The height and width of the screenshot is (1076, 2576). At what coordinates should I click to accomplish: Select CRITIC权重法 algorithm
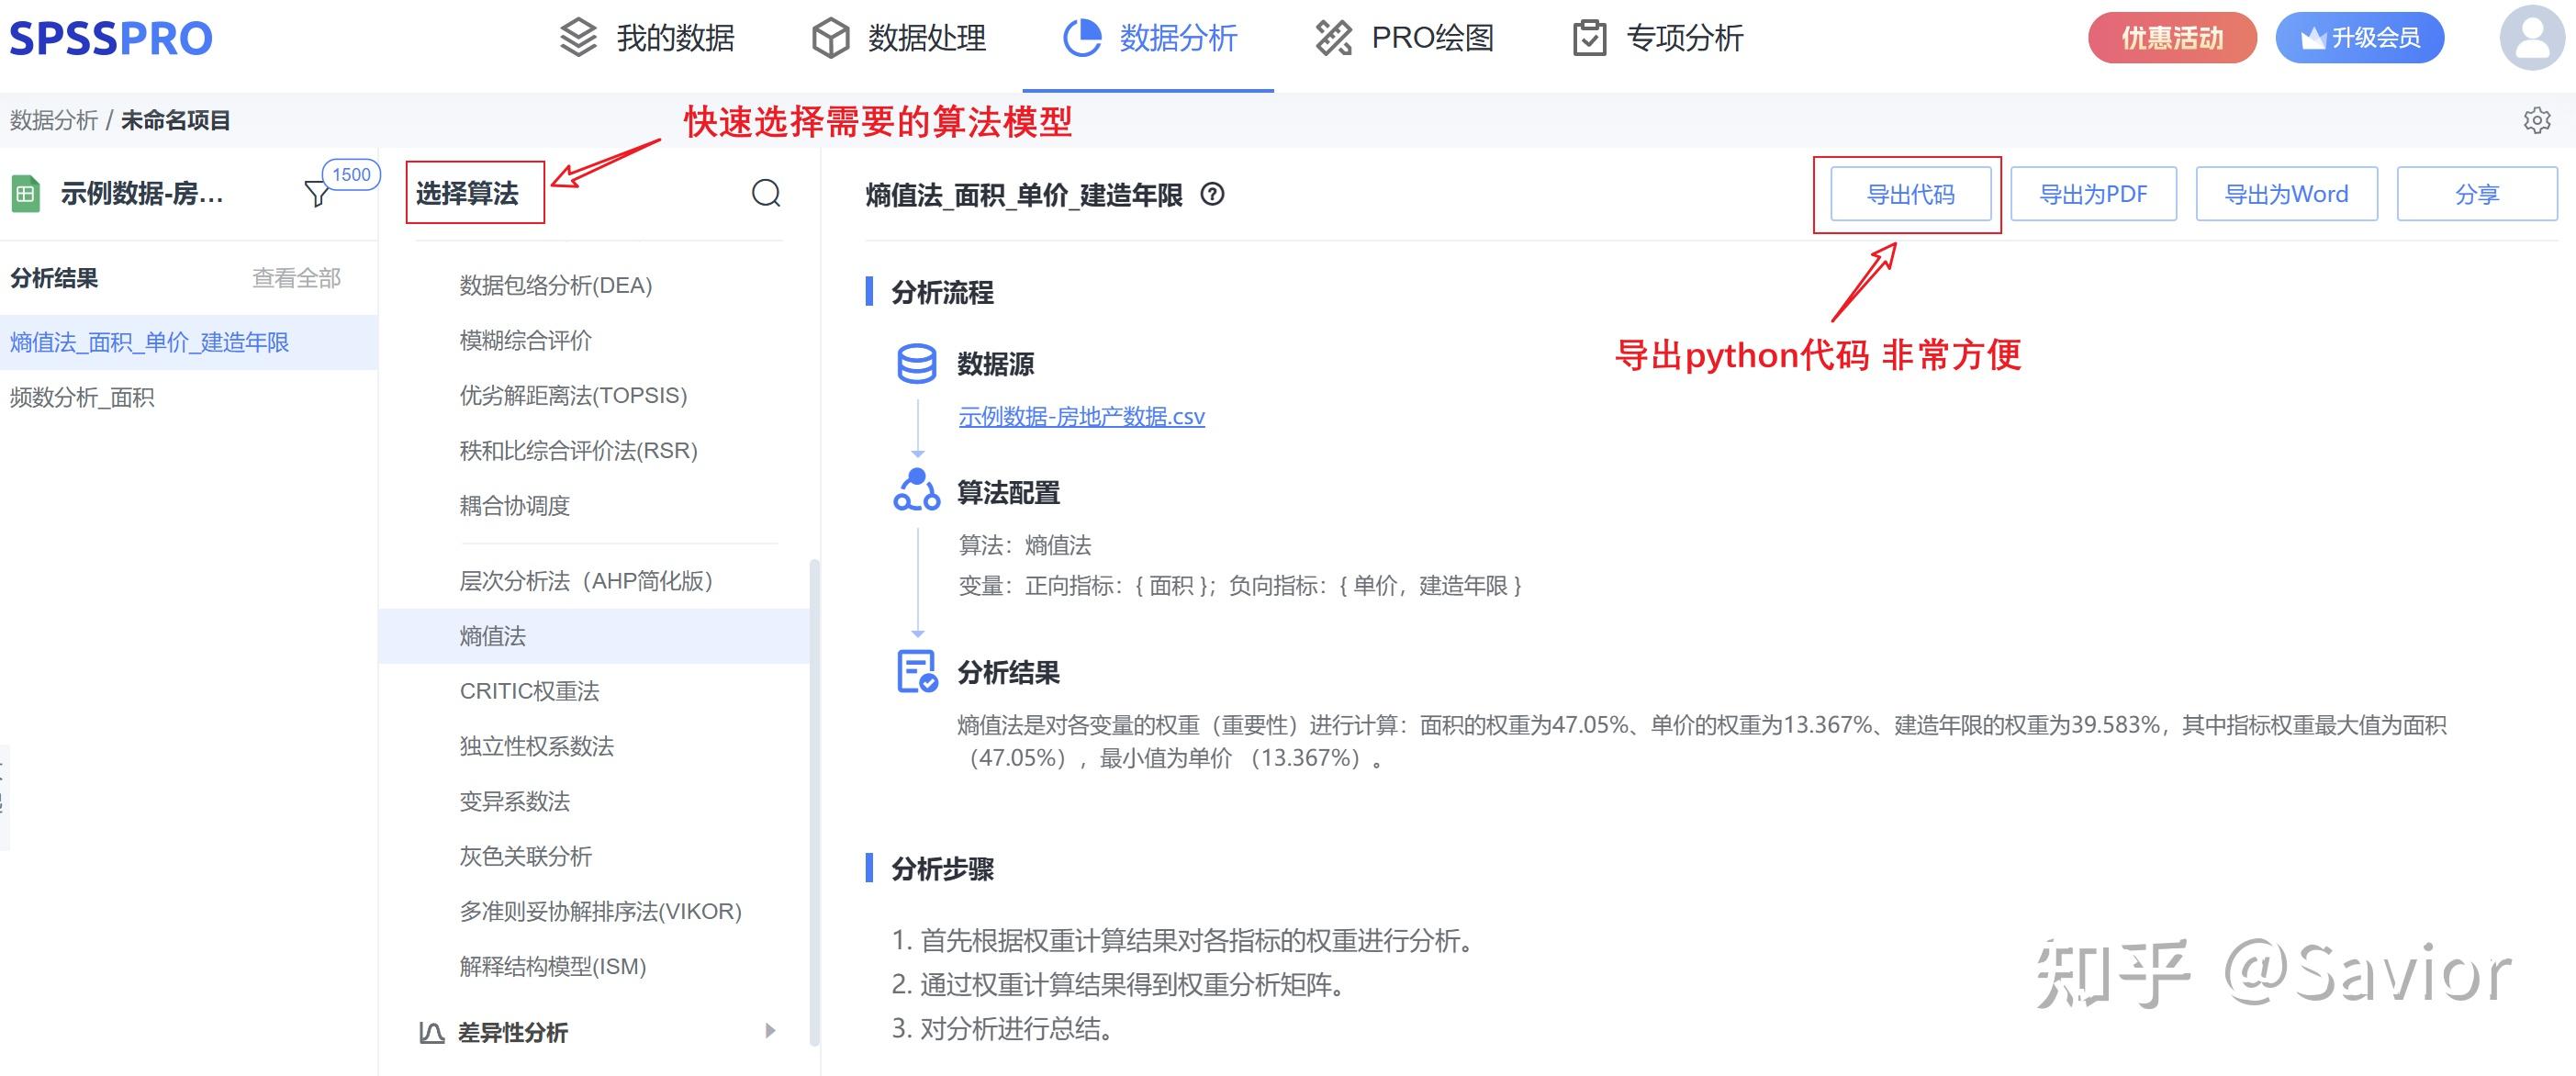529,691
